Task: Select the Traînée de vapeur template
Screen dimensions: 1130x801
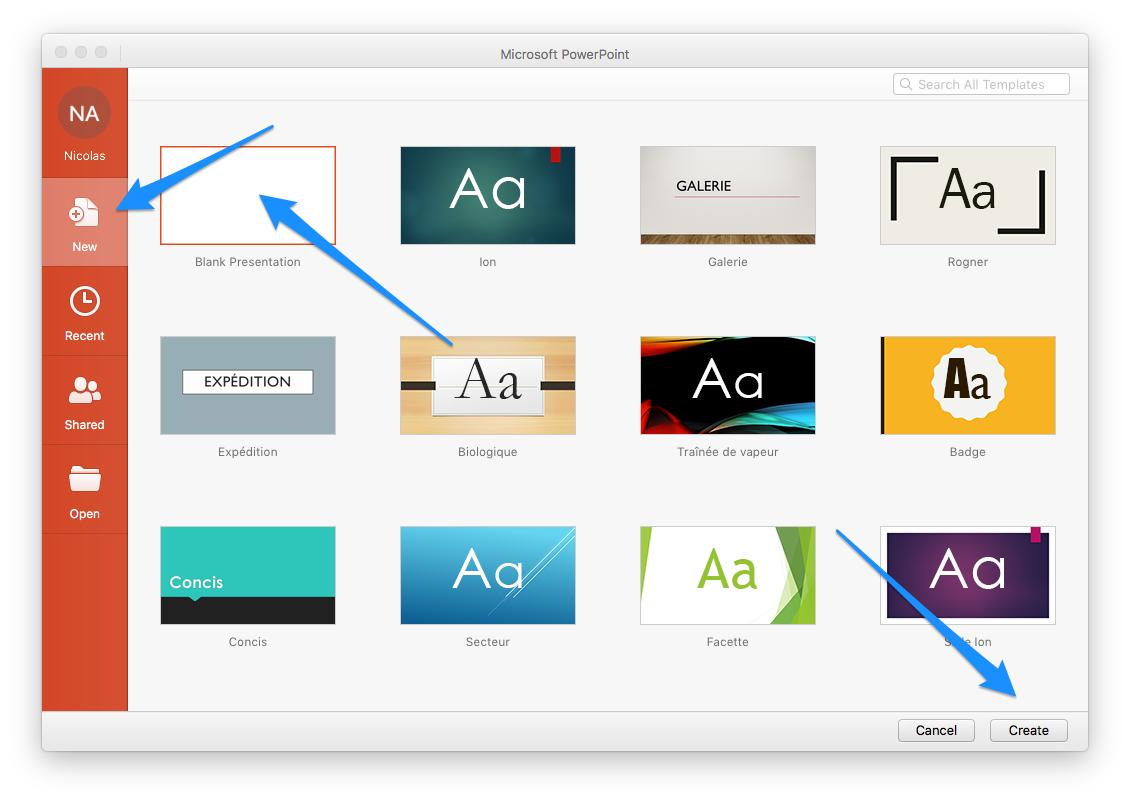Action: (x=727, y=385)
